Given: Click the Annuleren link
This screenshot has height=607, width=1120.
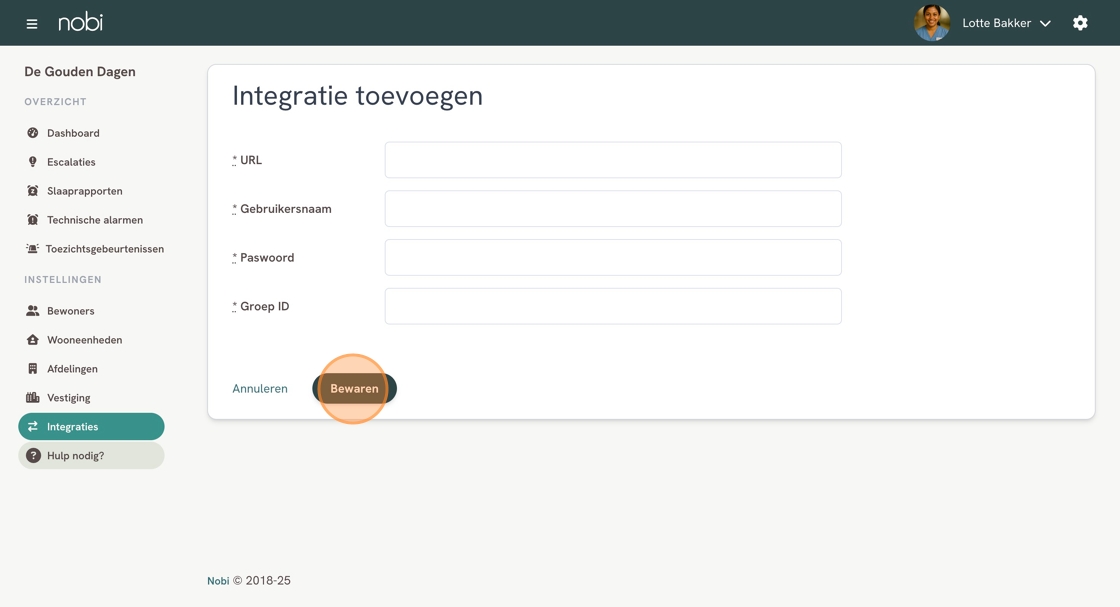Looking at the screenshot, I should 260,389.
